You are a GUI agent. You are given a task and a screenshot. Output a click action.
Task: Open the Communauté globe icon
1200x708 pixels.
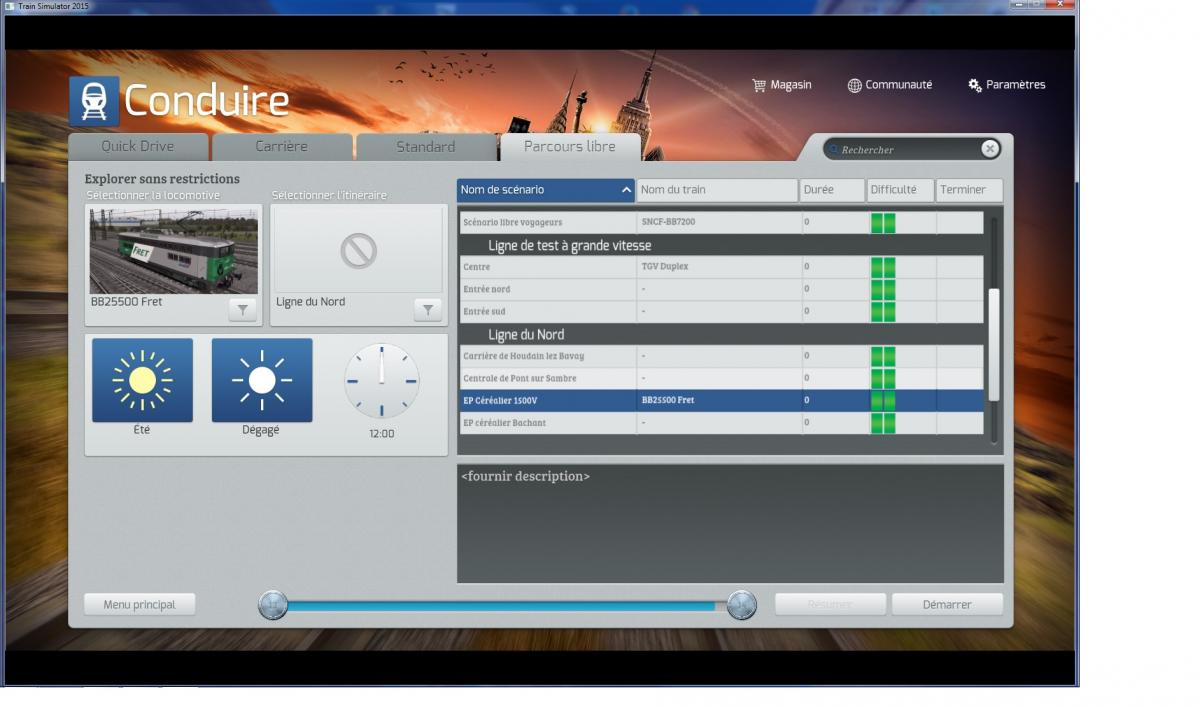click(854, 85)
